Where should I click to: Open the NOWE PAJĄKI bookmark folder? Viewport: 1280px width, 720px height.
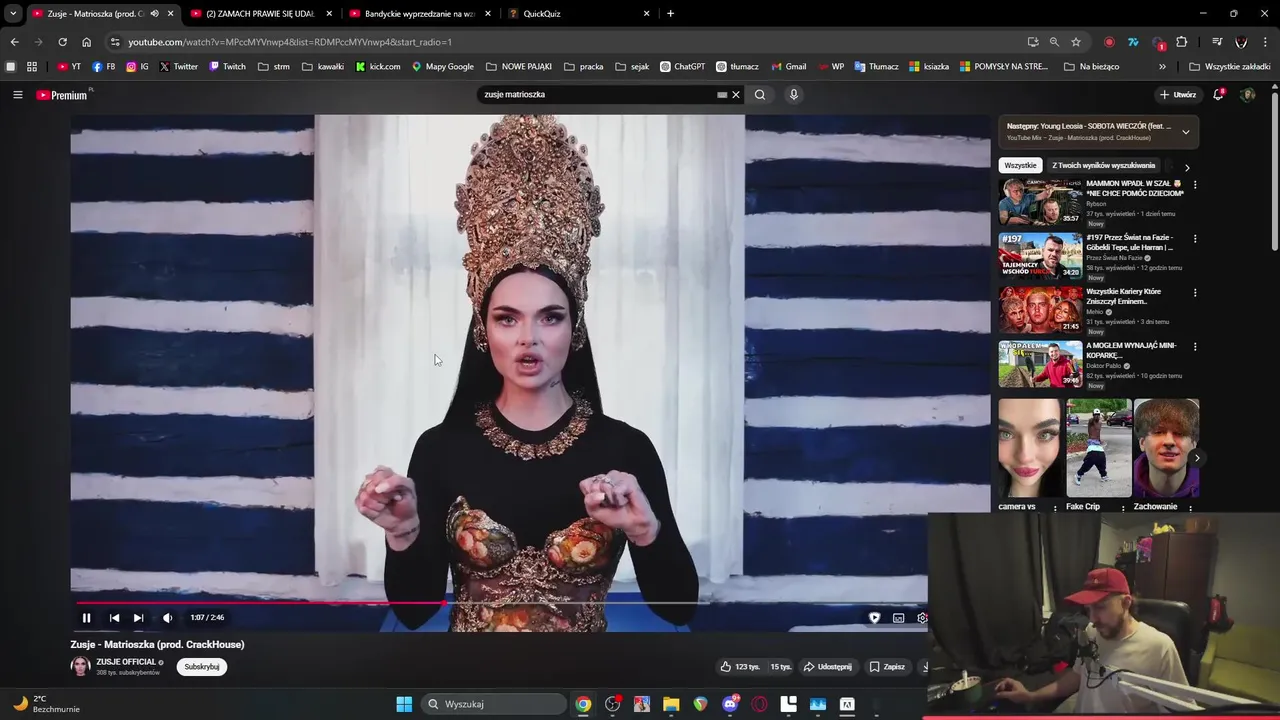point(519,67)
